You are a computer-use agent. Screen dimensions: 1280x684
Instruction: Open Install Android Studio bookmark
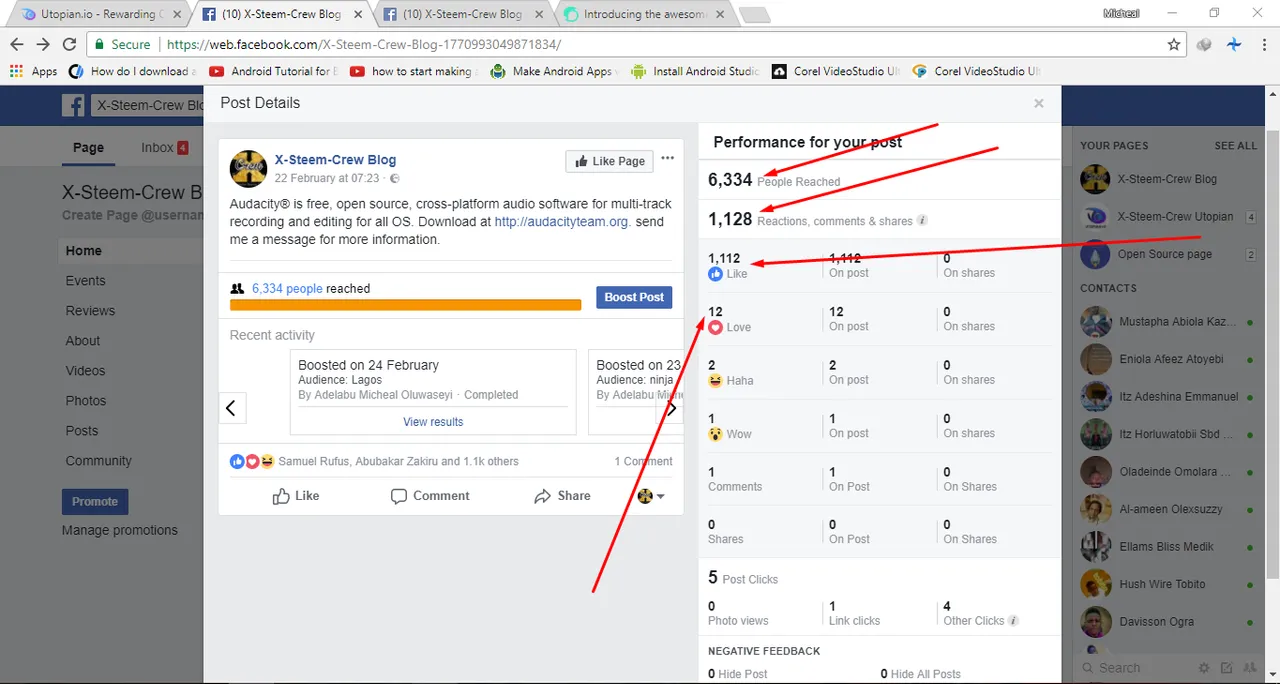point(696,71)
